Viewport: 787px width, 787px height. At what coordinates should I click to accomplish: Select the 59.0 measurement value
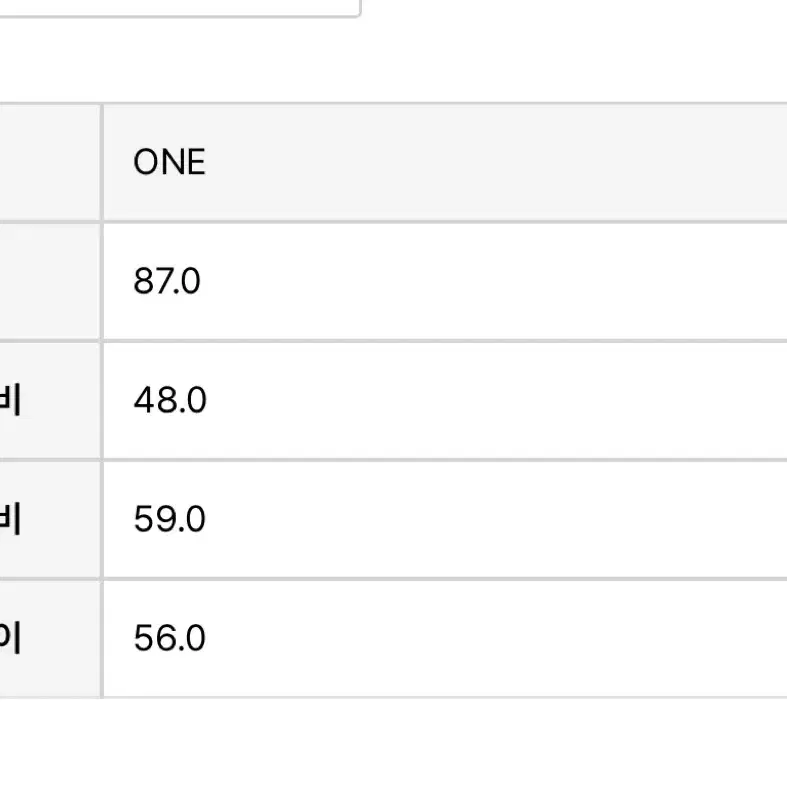(x=169, y=519)
